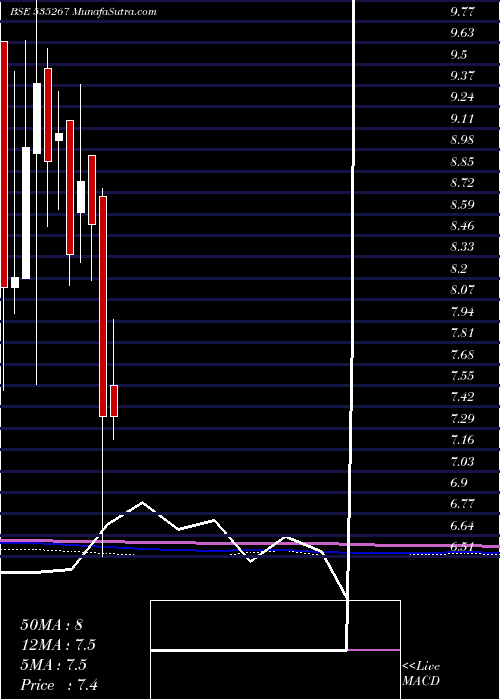Click the 9.11 price axis label
Image resolution: width=500 pixels, height=700 pixels.
(x=462, y=119)
